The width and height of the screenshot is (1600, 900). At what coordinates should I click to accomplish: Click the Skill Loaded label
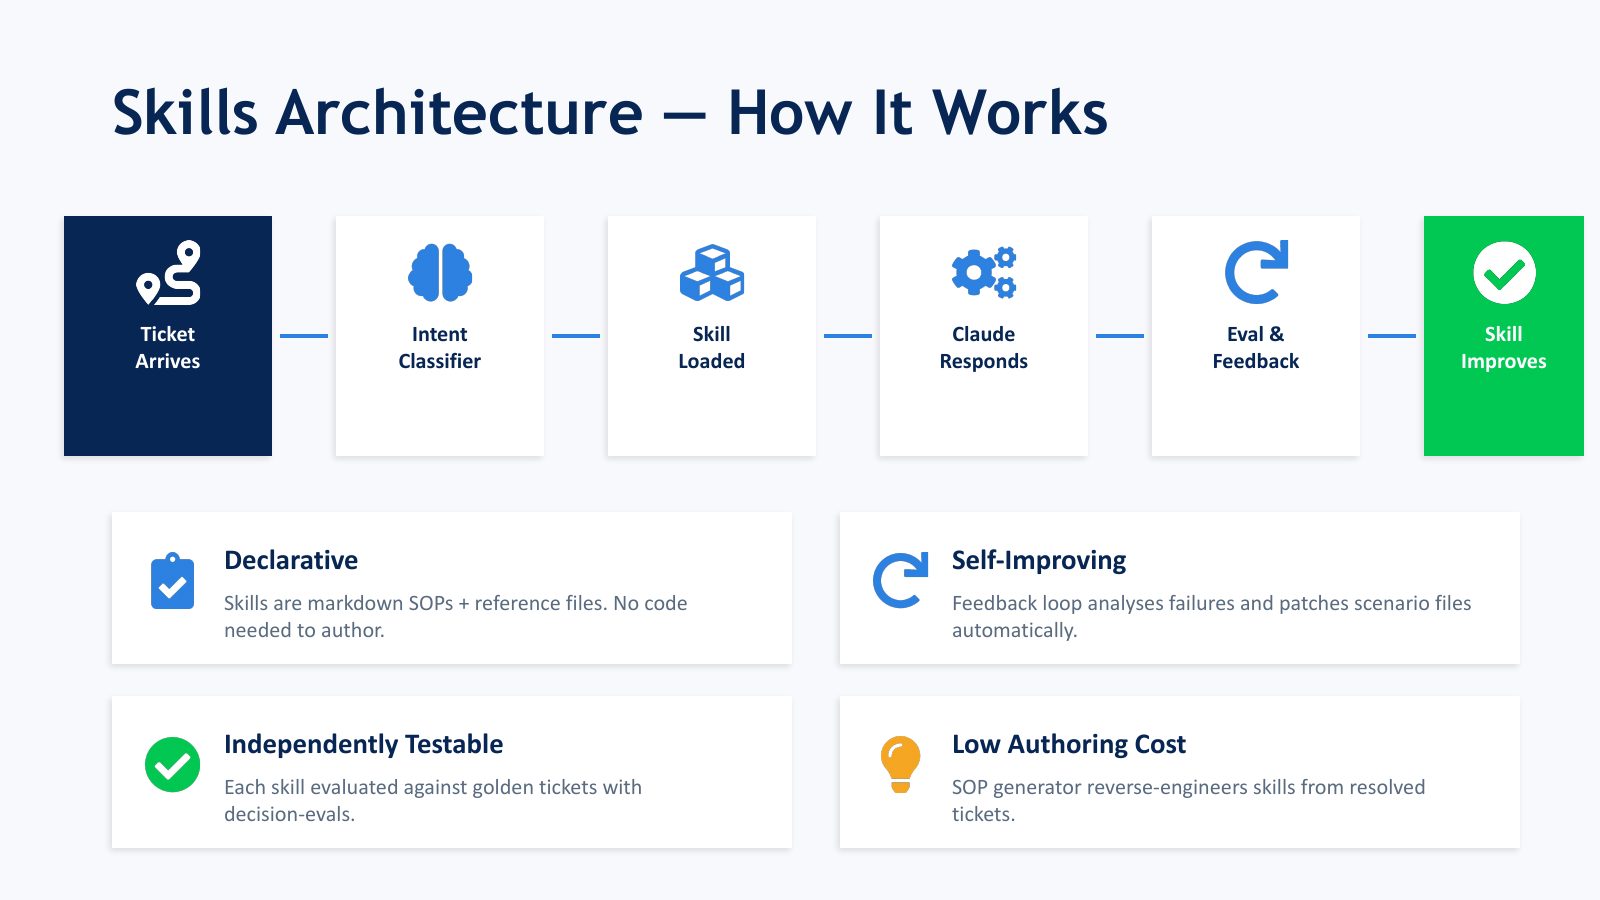pyautogui.click(x=712, y=347)
